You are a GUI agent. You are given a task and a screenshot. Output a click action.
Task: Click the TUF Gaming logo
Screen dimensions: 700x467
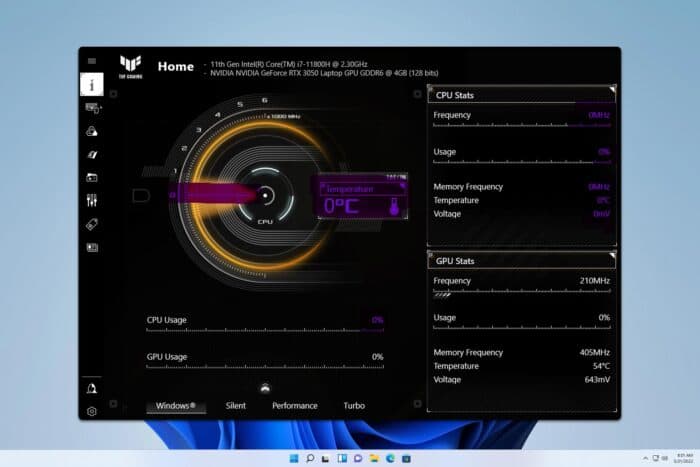[130, 67]
